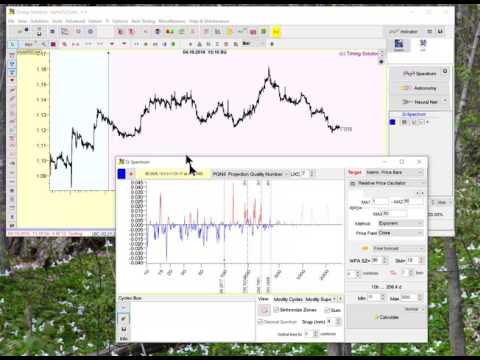The height and width of the screenshot is (360, 480).
Task: Click the yellow icon beside forecast dropdown
Action: pos(364,248)
